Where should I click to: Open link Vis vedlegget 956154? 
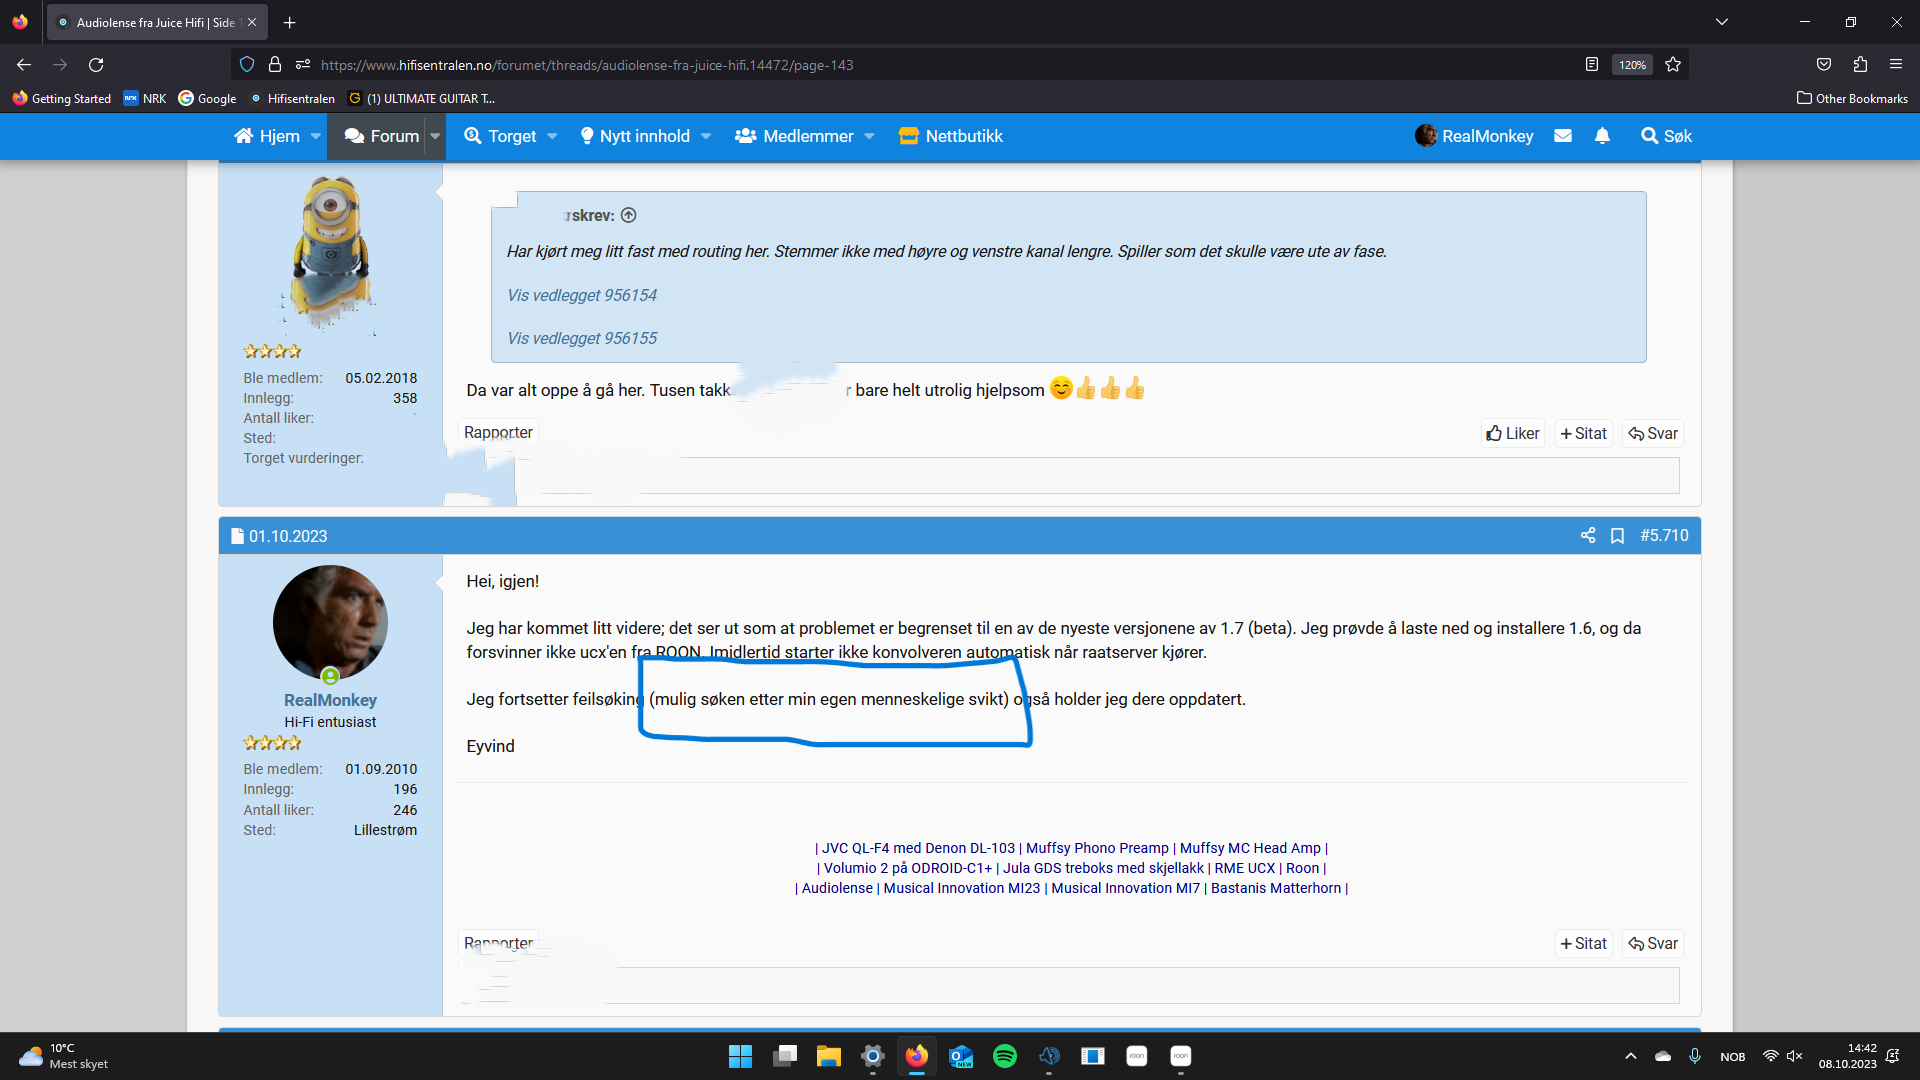tap(582, 295)
